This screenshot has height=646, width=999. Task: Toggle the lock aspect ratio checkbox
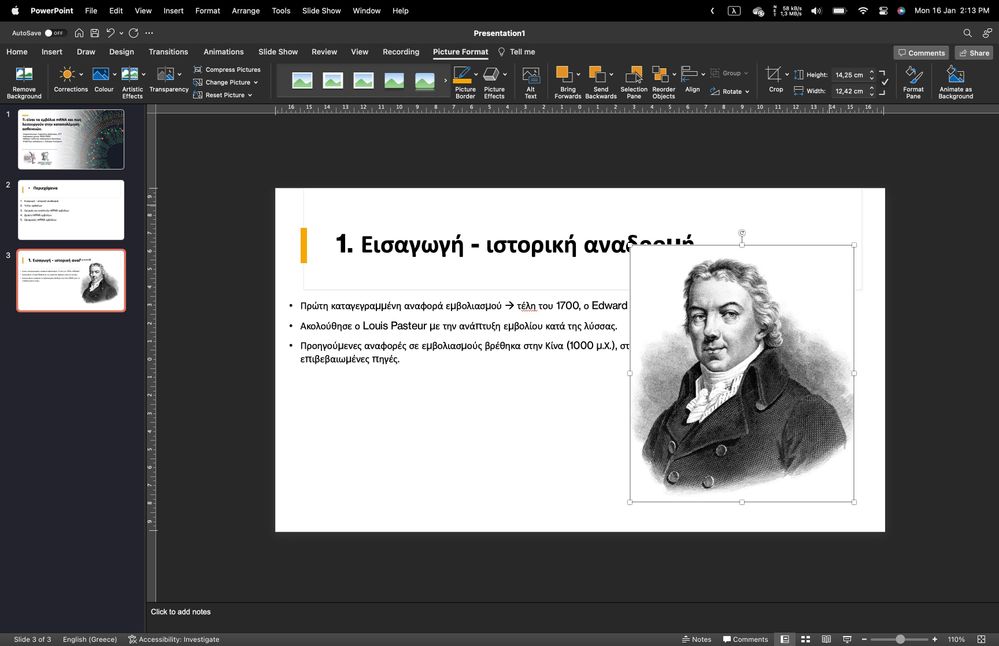tap(884, 82)
